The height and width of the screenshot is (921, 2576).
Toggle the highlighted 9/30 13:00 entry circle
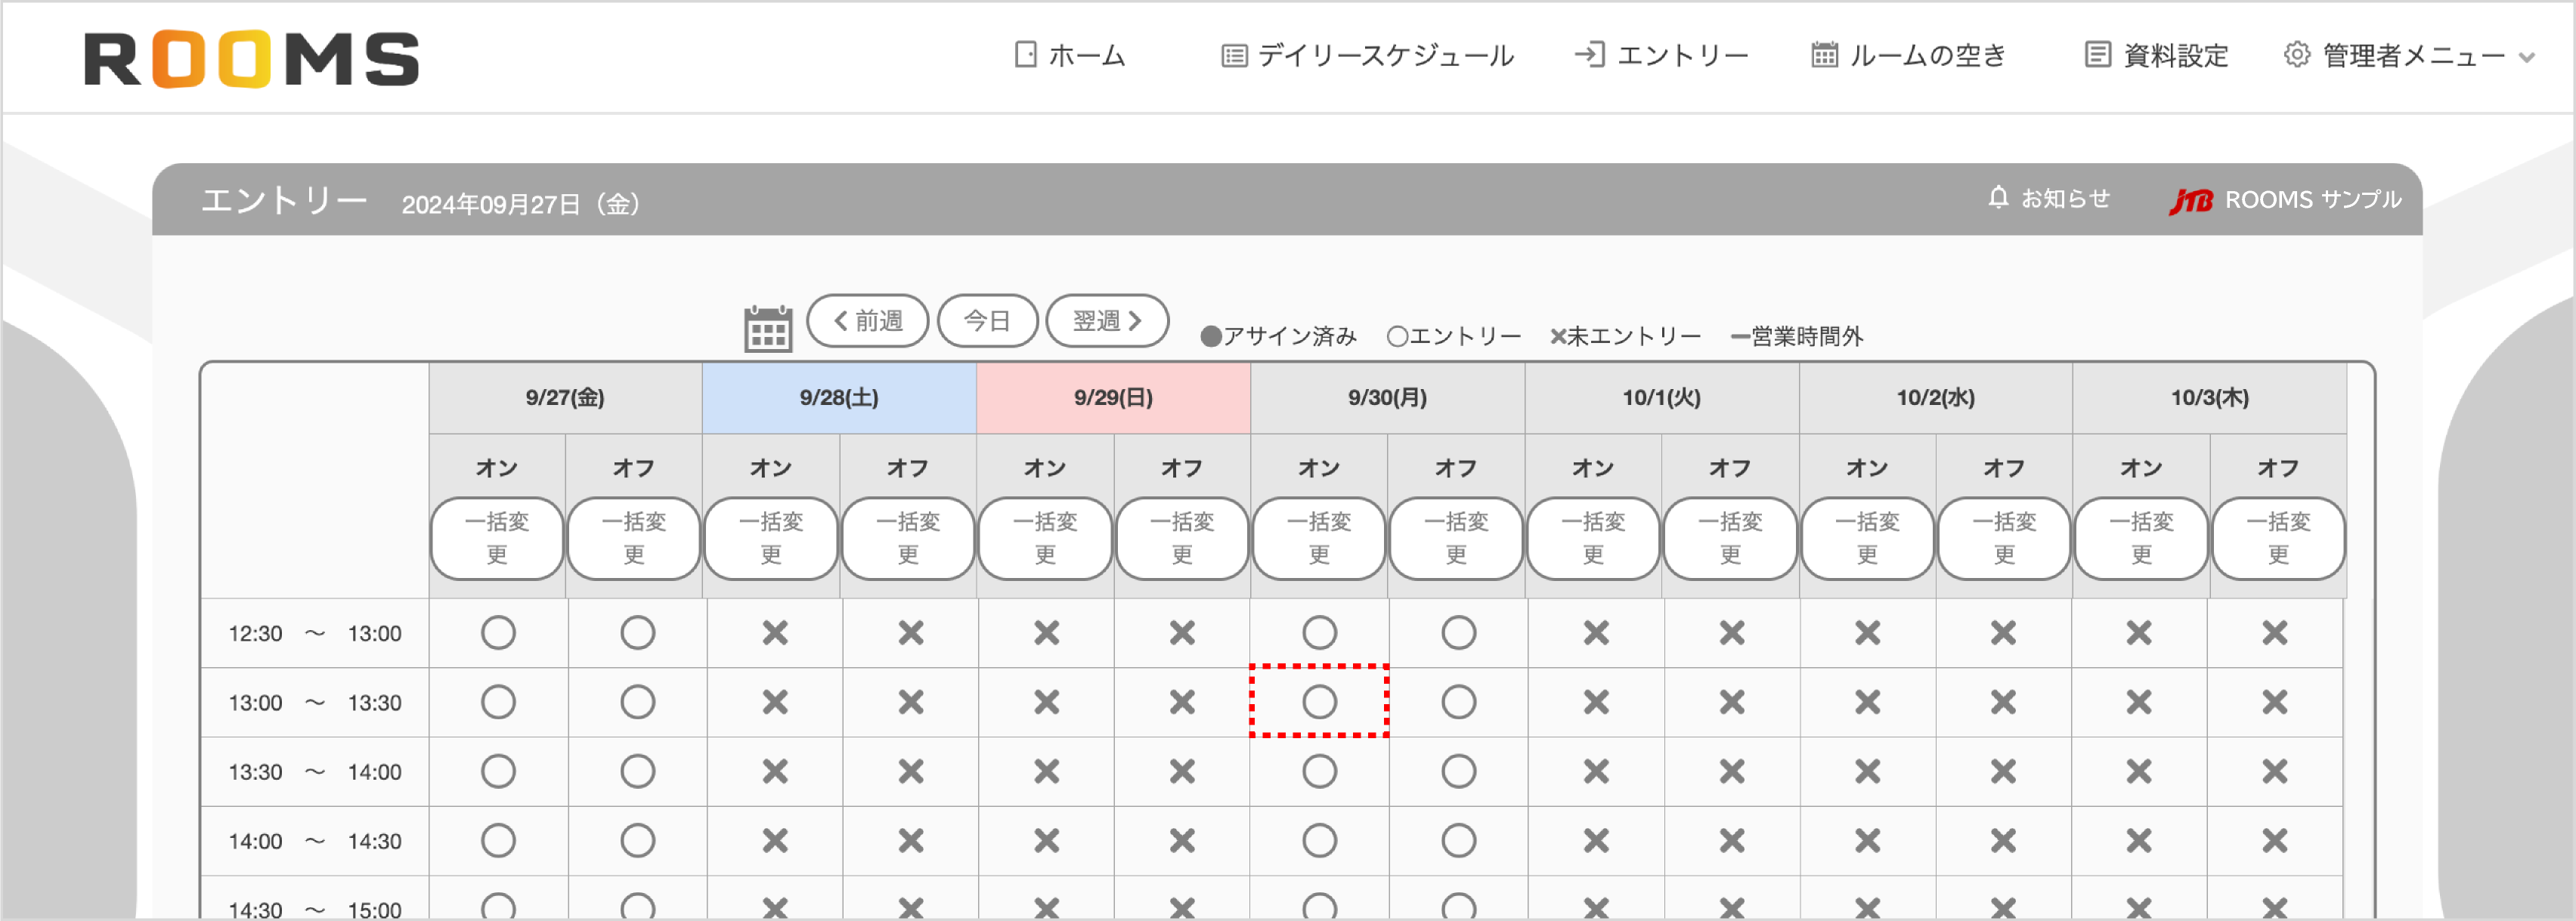[1320, 702]
